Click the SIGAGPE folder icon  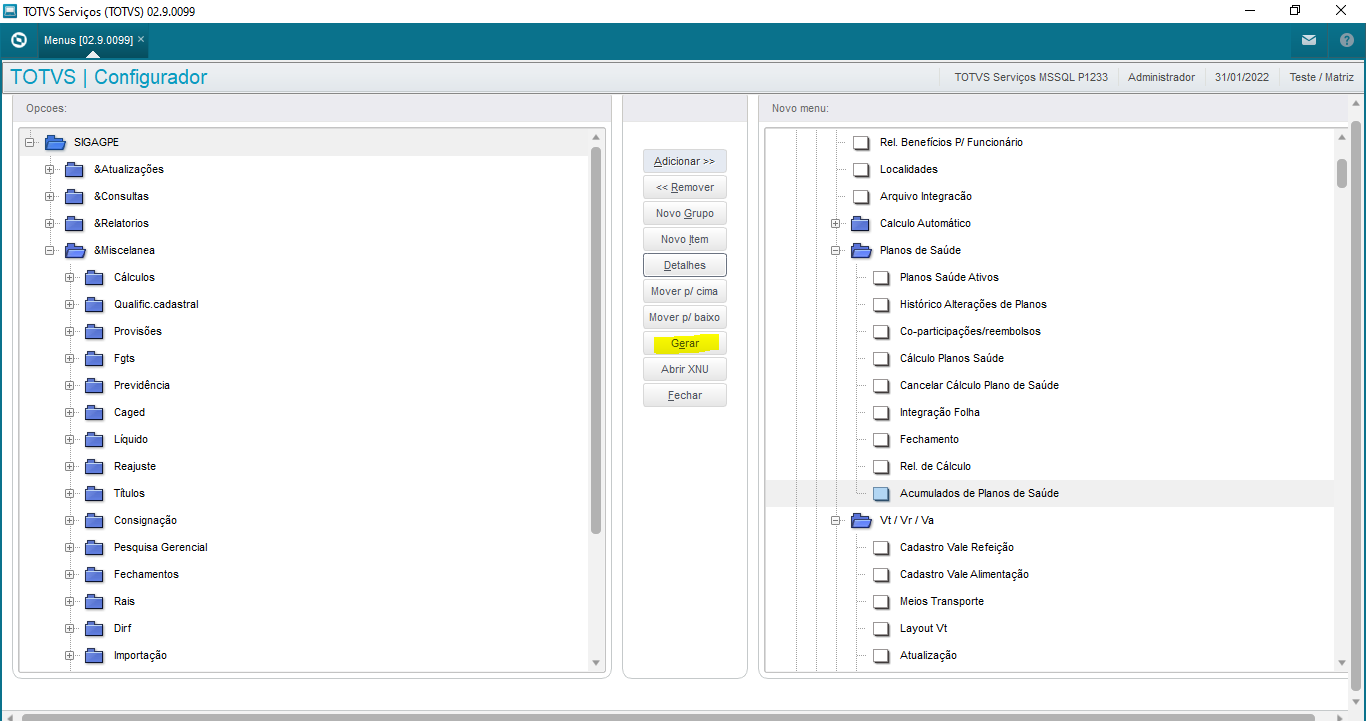(55, 142)
